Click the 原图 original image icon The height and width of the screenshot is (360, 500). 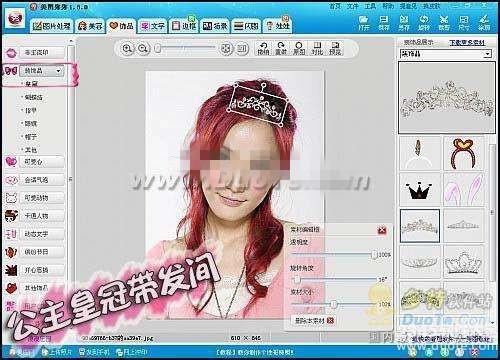pyautogui.click(x=299, y=49)
